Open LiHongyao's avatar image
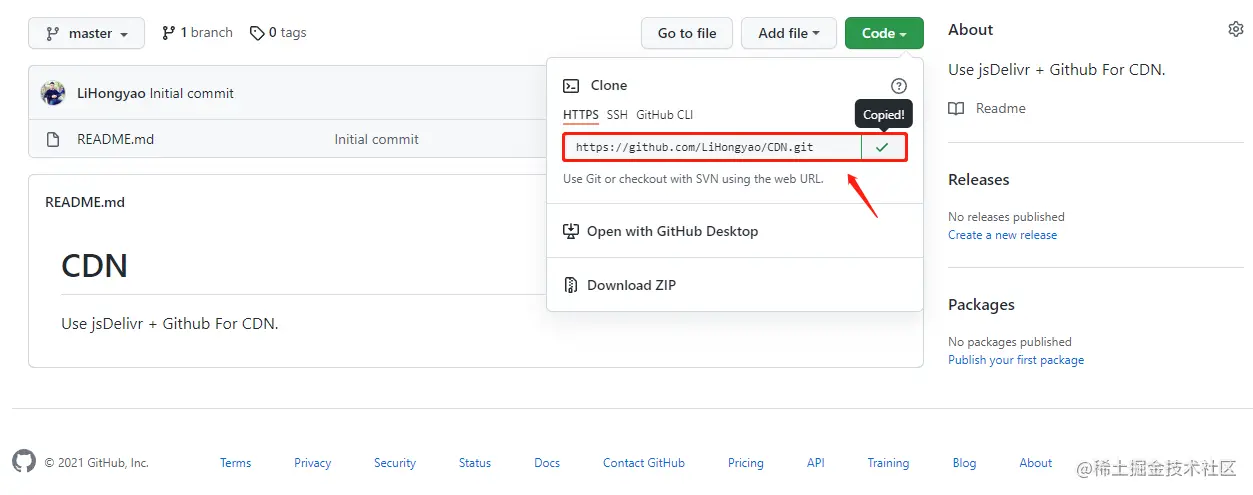The image size is (1253, 495). tap(53, 93)
